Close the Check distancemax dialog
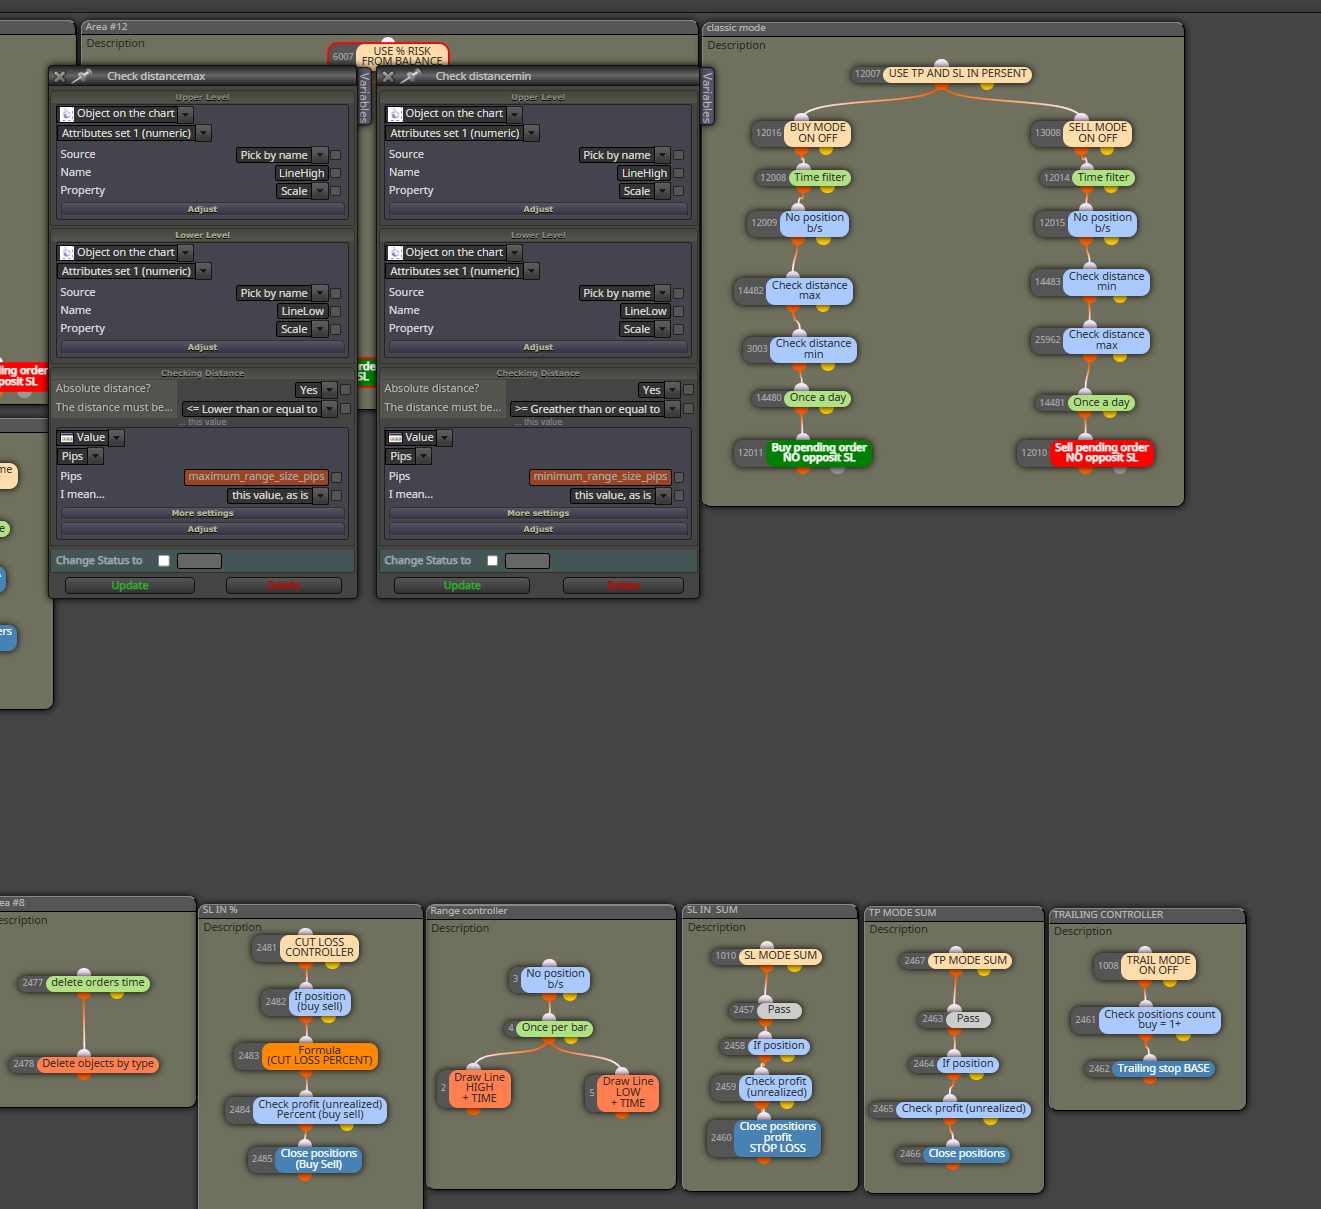 60,76
